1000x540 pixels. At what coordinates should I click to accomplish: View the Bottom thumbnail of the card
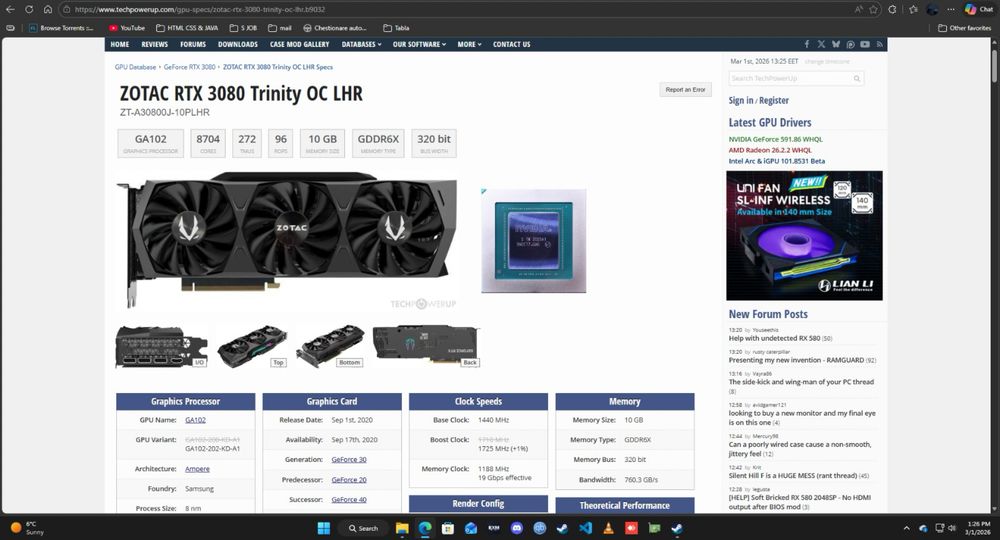tap(330, 347)
